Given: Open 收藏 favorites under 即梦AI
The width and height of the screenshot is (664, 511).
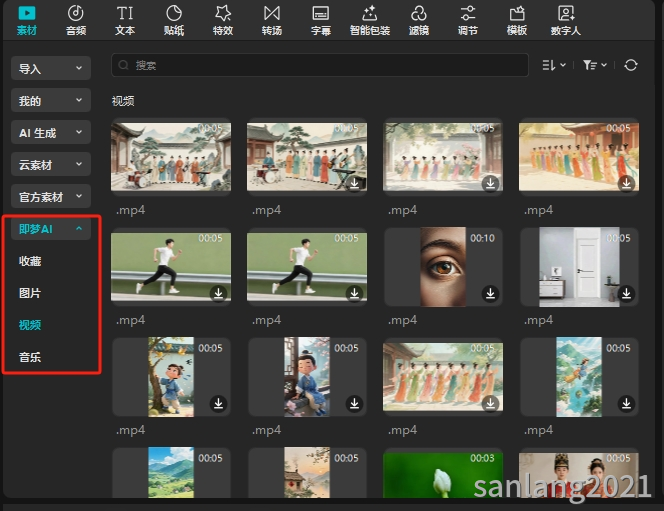Looking at the screenshot, I should coord(30,261).
